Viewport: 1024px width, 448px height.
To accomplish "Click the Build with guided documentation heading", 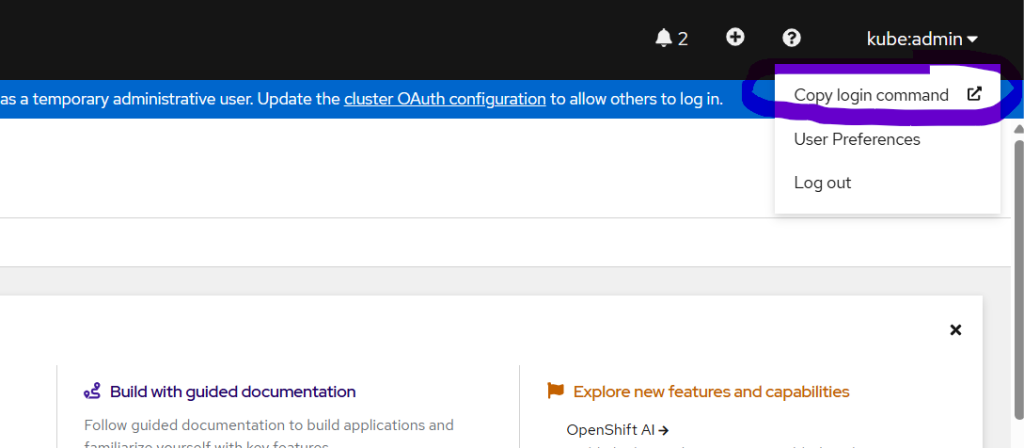I will click(x=233, y=392).
